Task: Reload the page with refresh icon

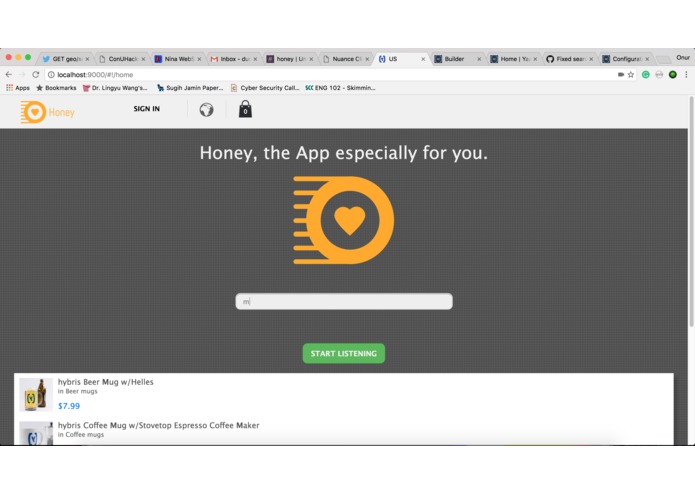Action: [x=36, y=74]
